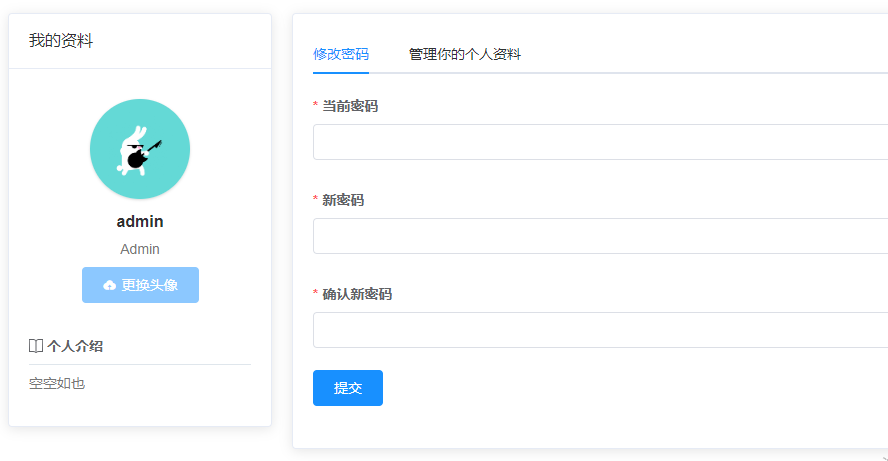Open the 管理你的个人资料 tab

coord(465,54)
